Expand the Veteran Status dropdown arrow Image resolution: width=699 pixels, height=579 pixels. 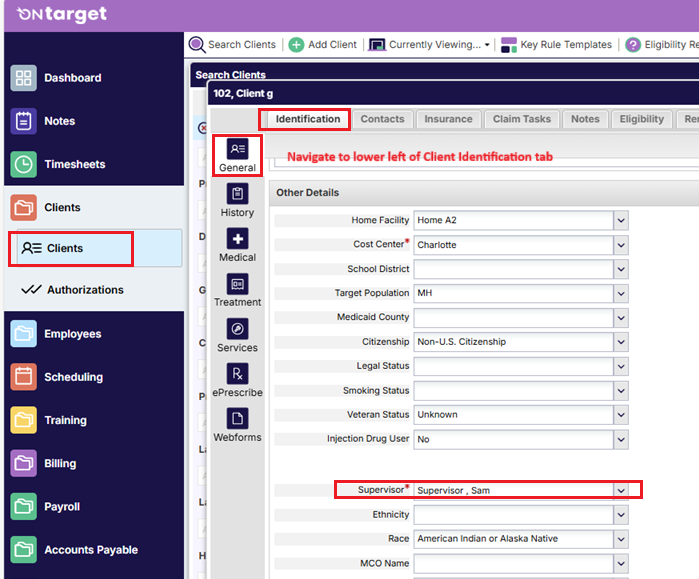point(621,415)
